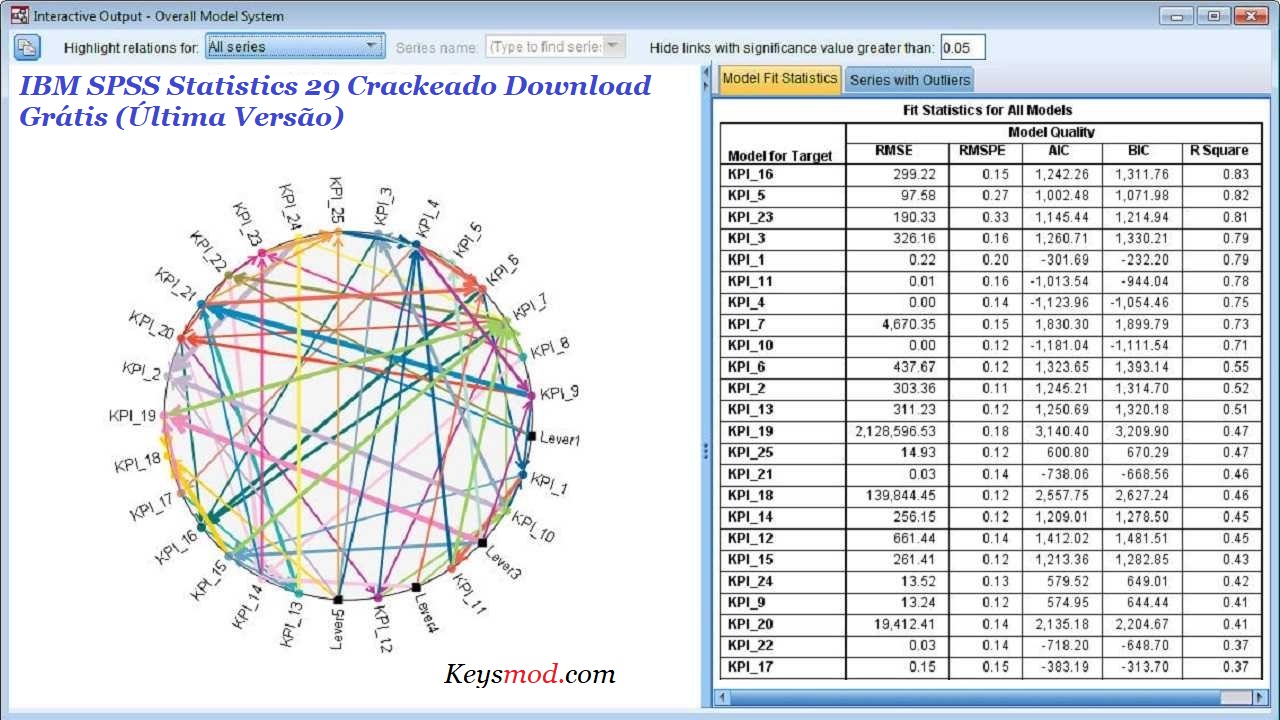Click the R Square value 0.83
The width and height of the screenshot is (1280, 720).
[1235, 175]
